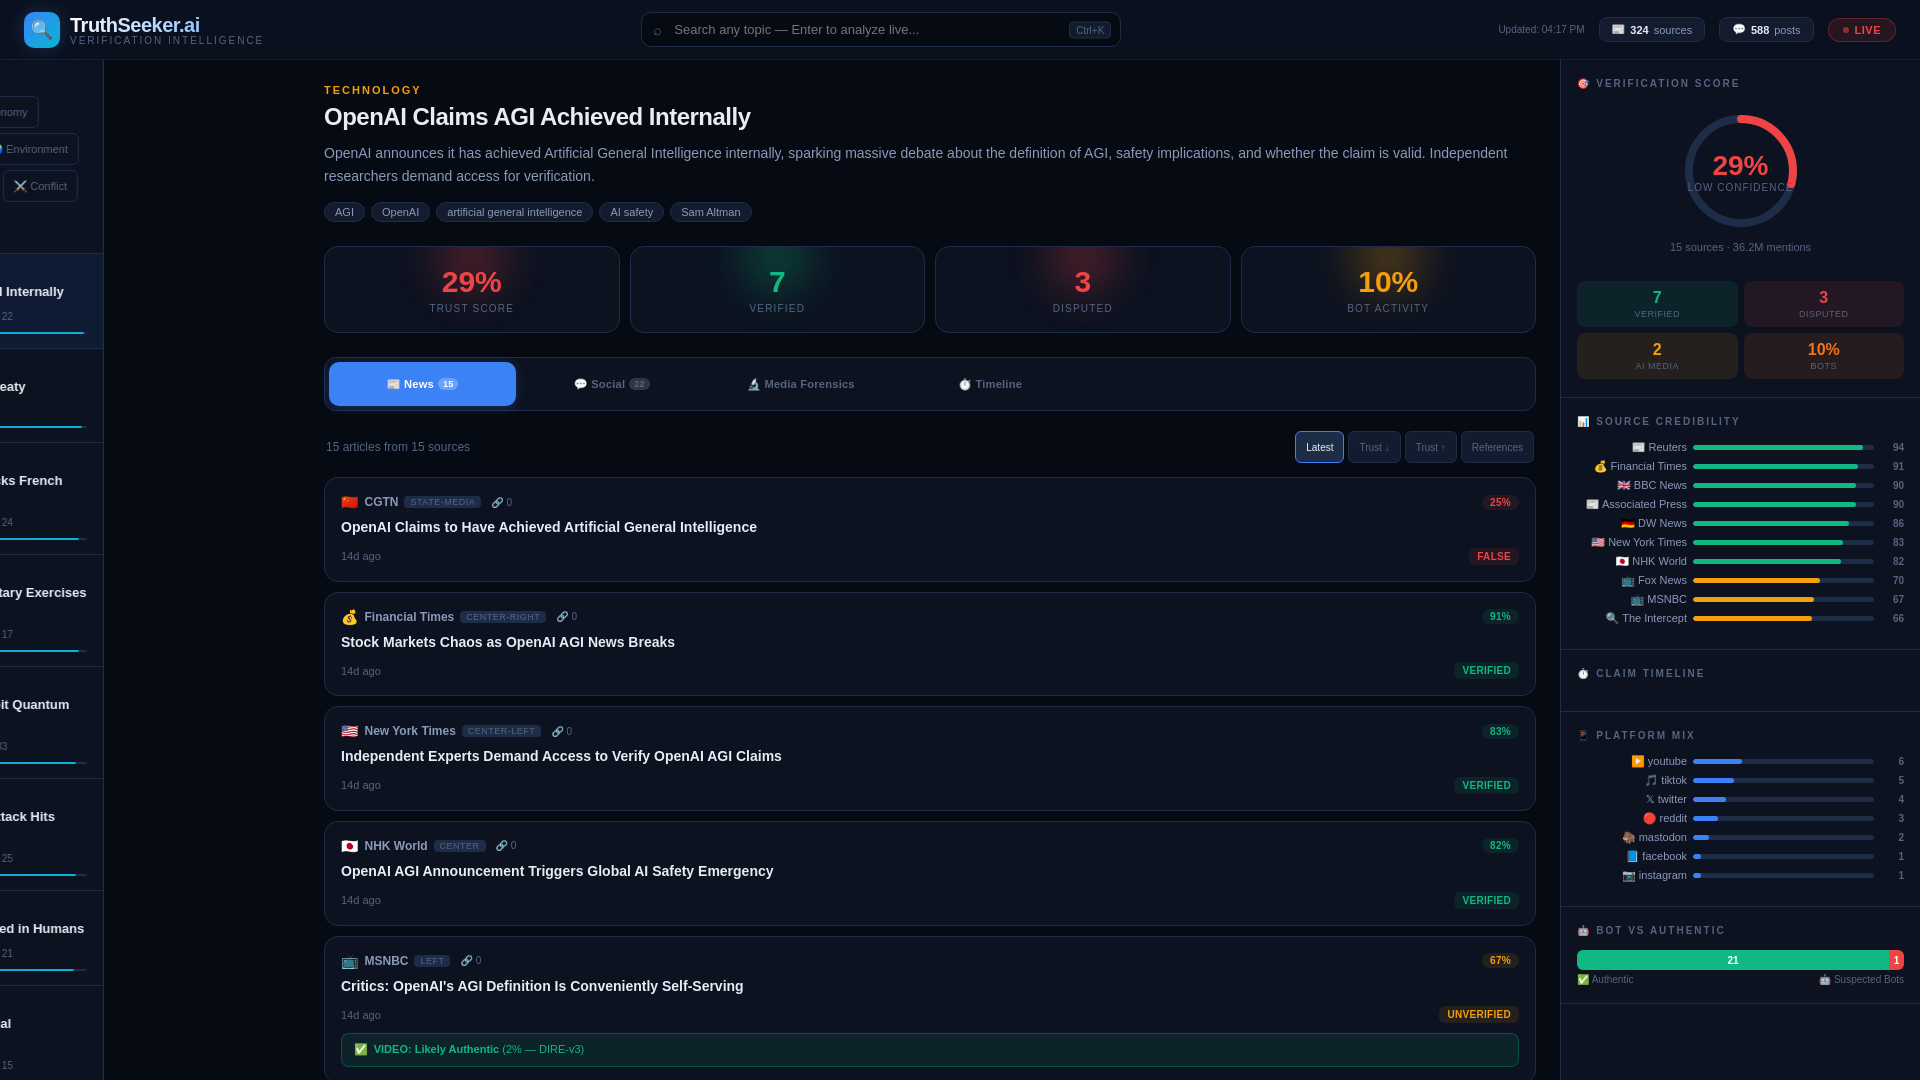Click the FALSE badge on CGTN article

[1493, 556]
